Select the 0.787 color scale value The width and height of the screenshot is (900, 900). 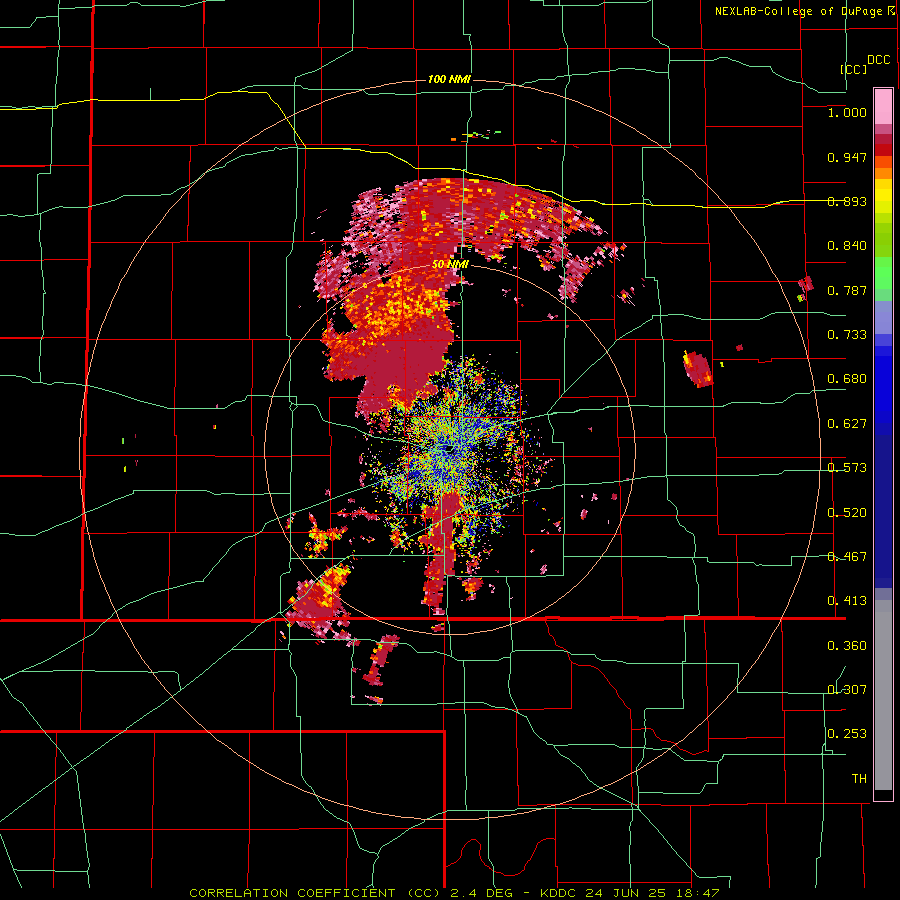pyautogui.click(x=847, y=290)
